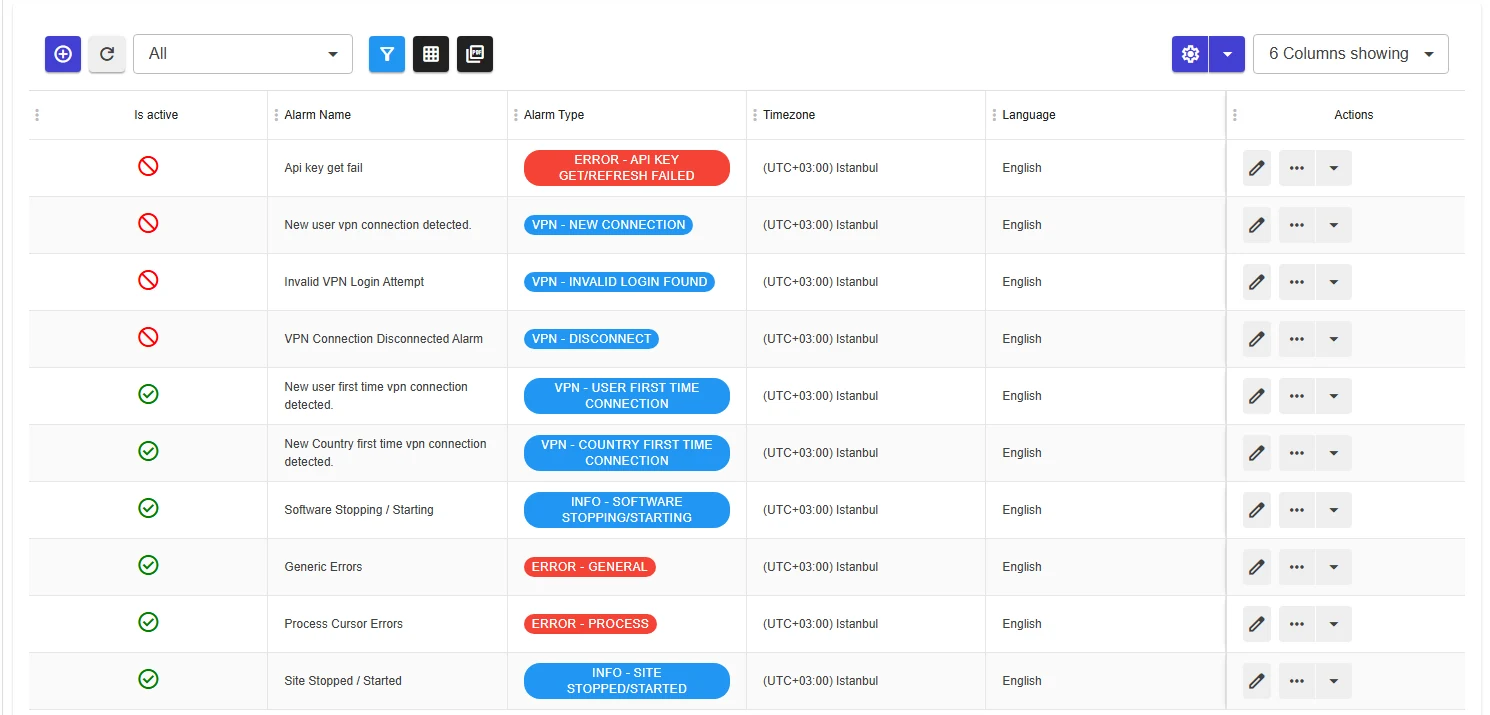Image resolution: width=1490 pixels, height=715 pixels.
Task: Open the arrow menu next to settings gear
Action: click(1227, 54)
